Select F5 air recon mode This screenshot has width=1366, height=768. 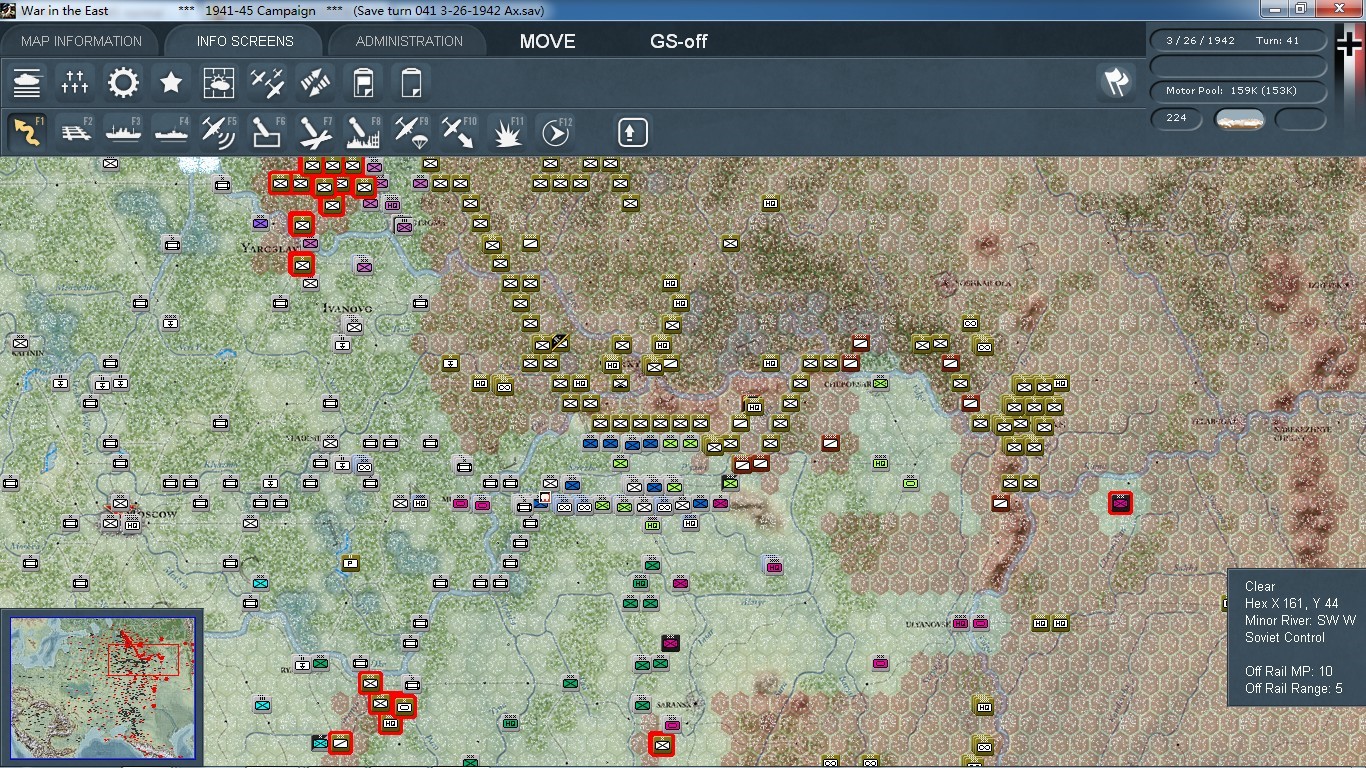(219, 131)
